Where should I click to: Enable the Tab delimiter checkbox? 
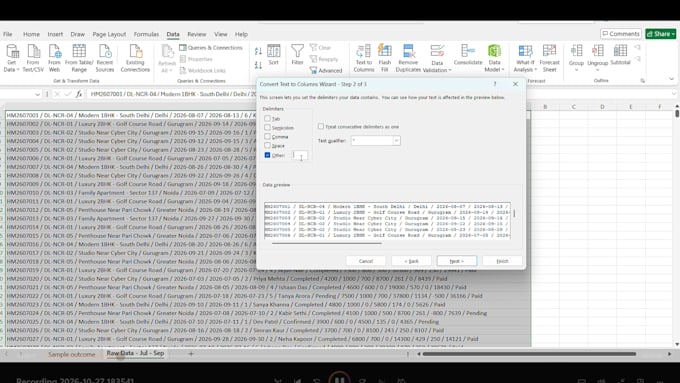267,118
